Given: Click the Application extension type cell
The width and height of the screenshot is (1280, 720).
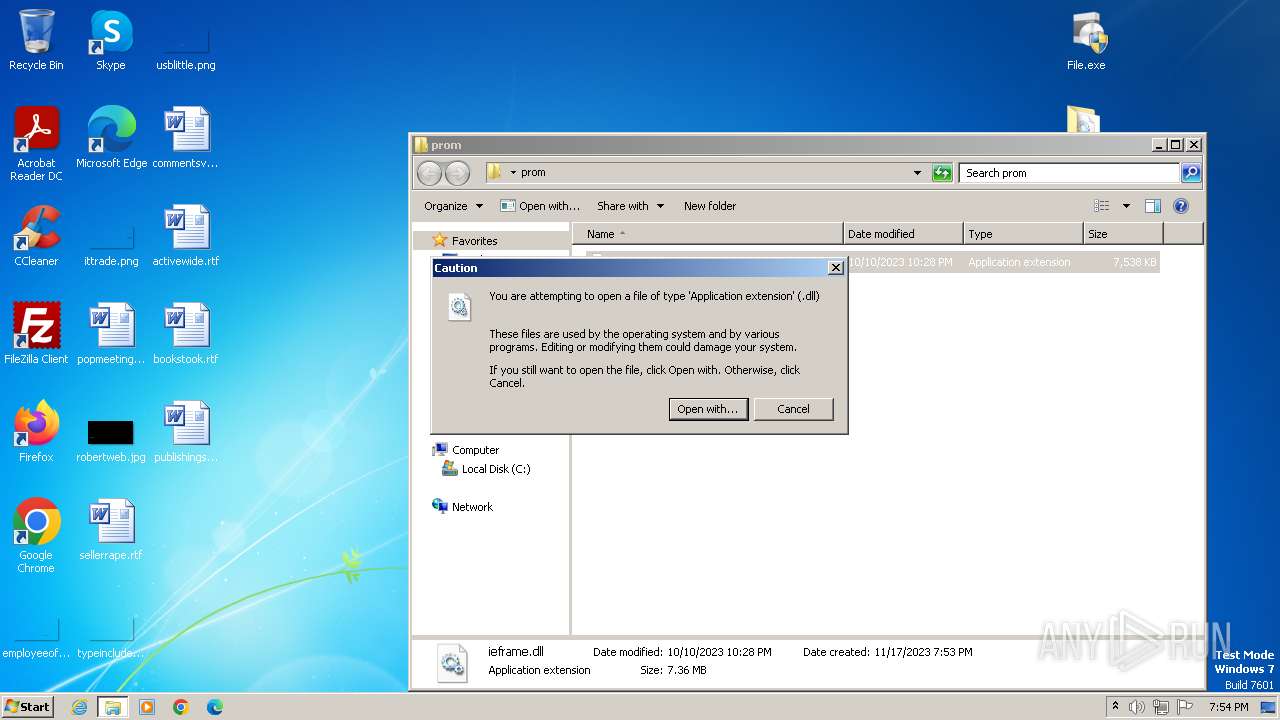Looking at the screenshot, I should [1019, 262].
